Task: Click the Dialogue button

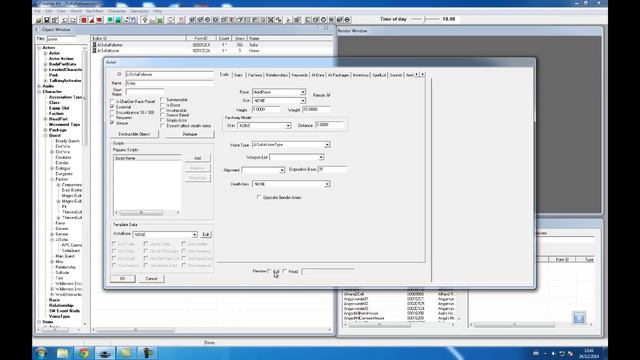Action: pos(189,134)
